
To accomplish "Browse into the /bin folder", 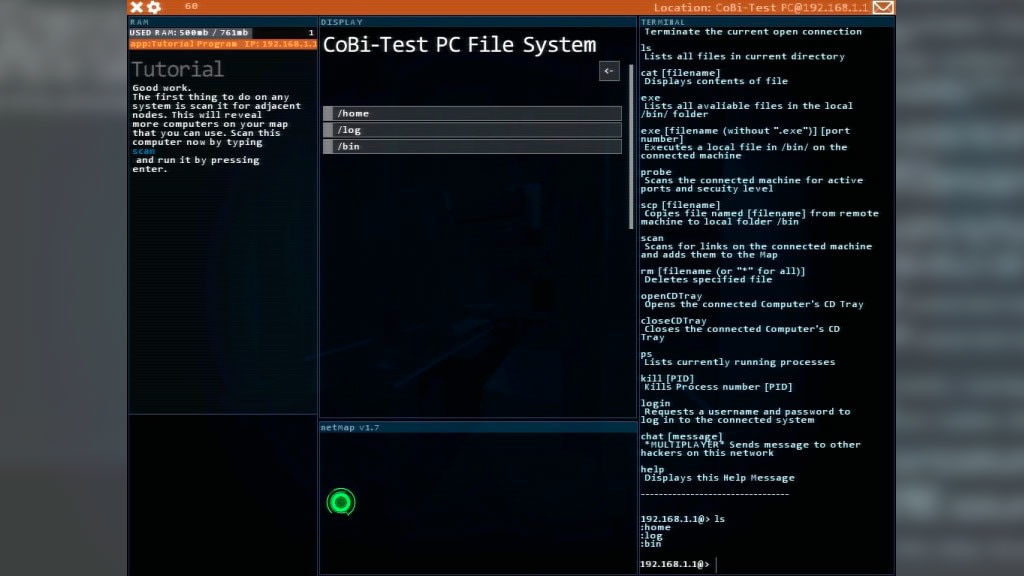I will (472, 147).
